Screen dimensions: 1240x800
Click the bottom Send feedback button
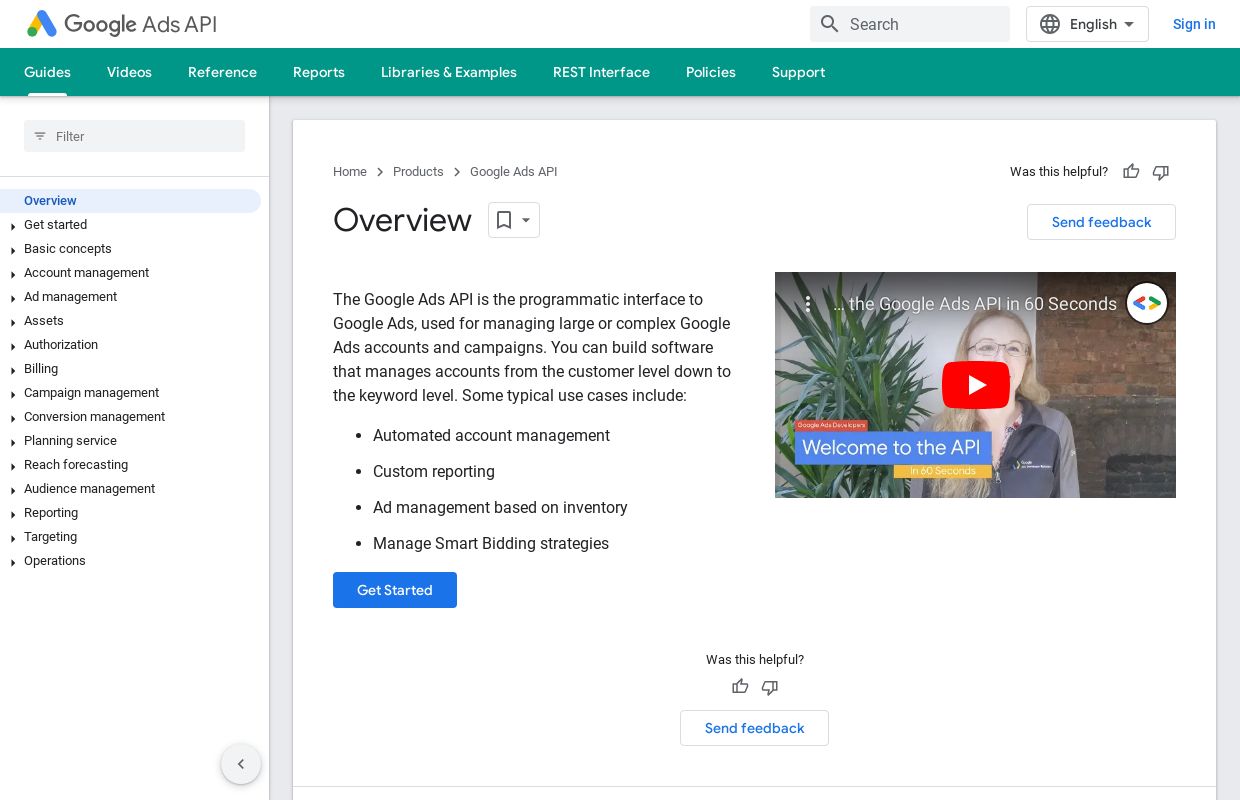(754, 728)
